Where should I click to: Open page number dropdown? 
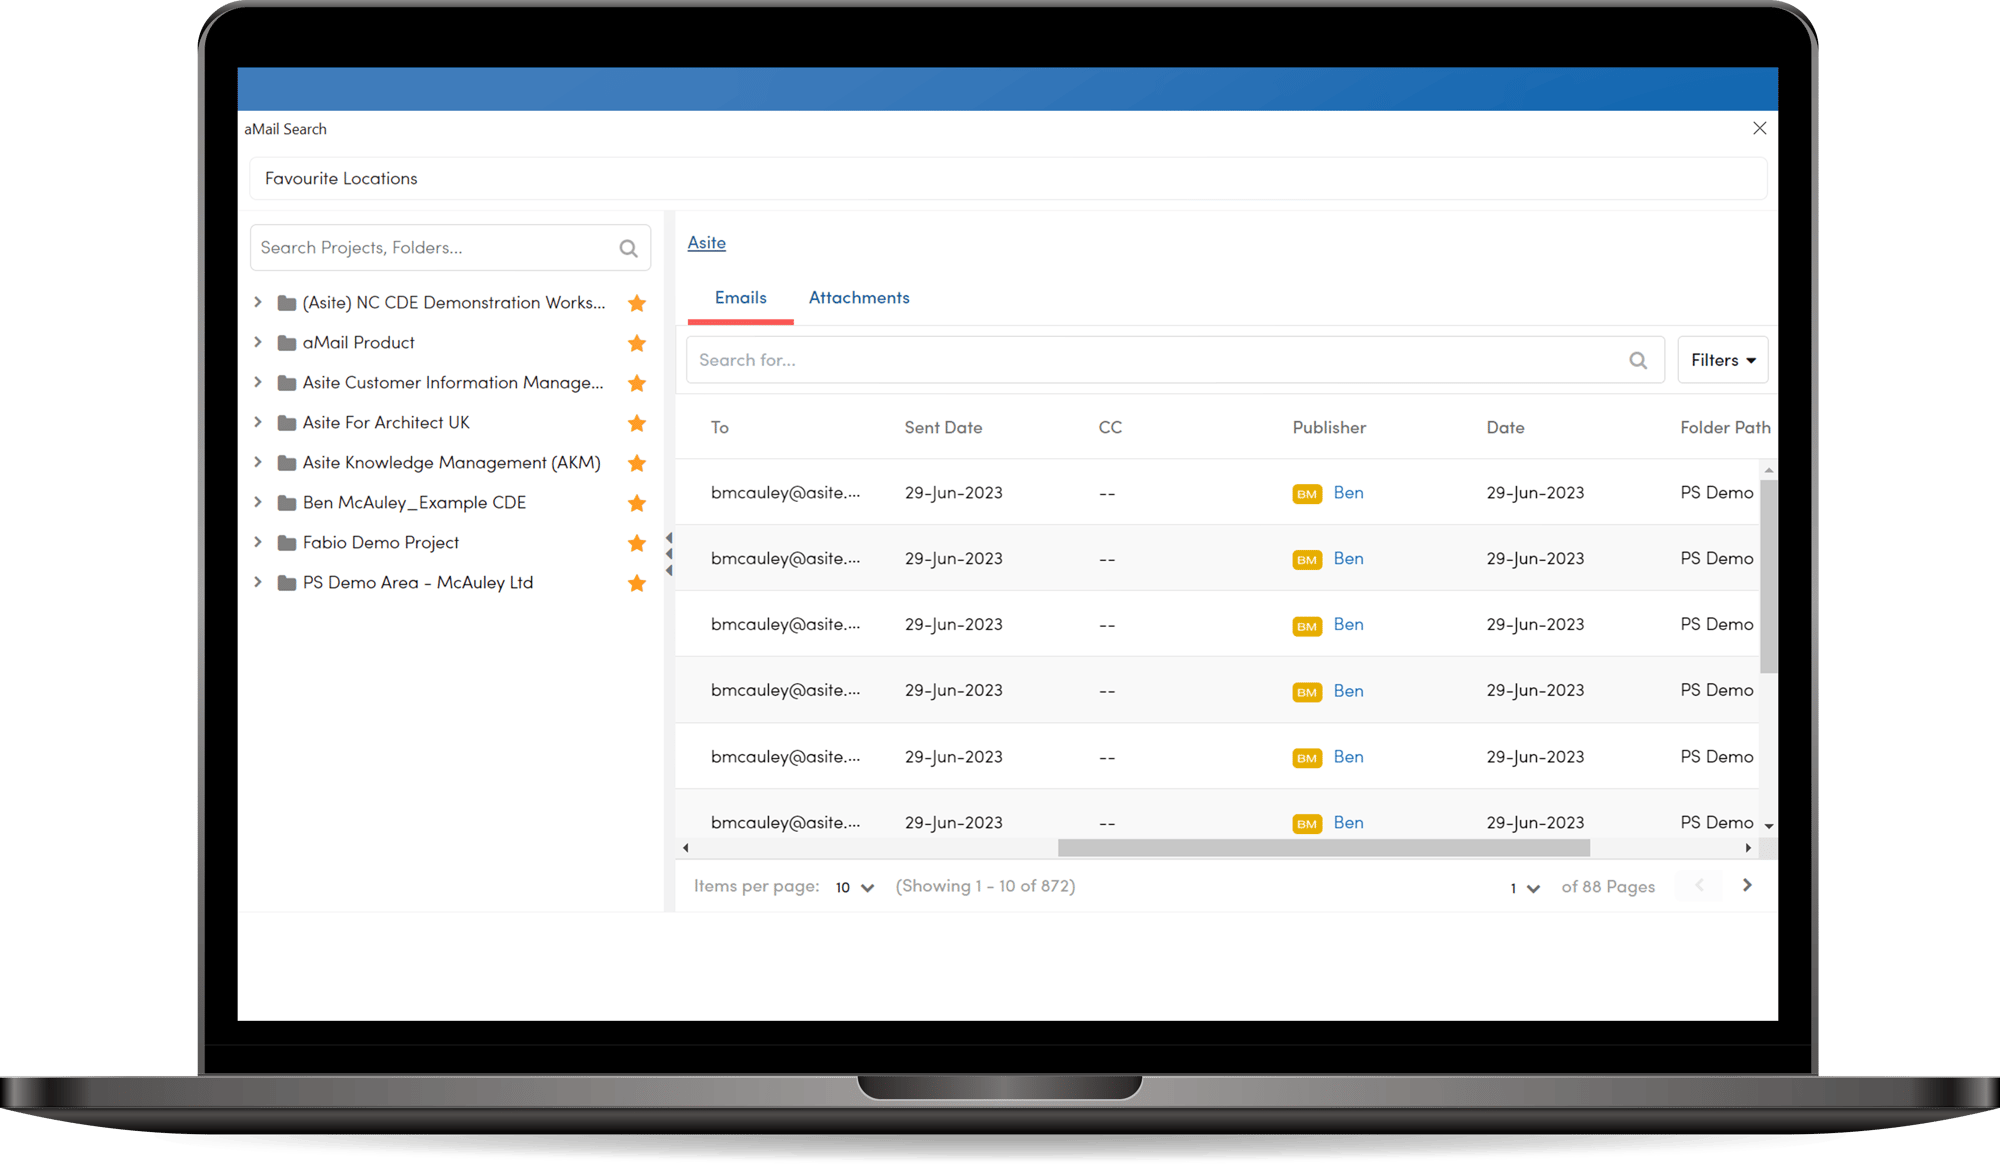pos(1525,888)
